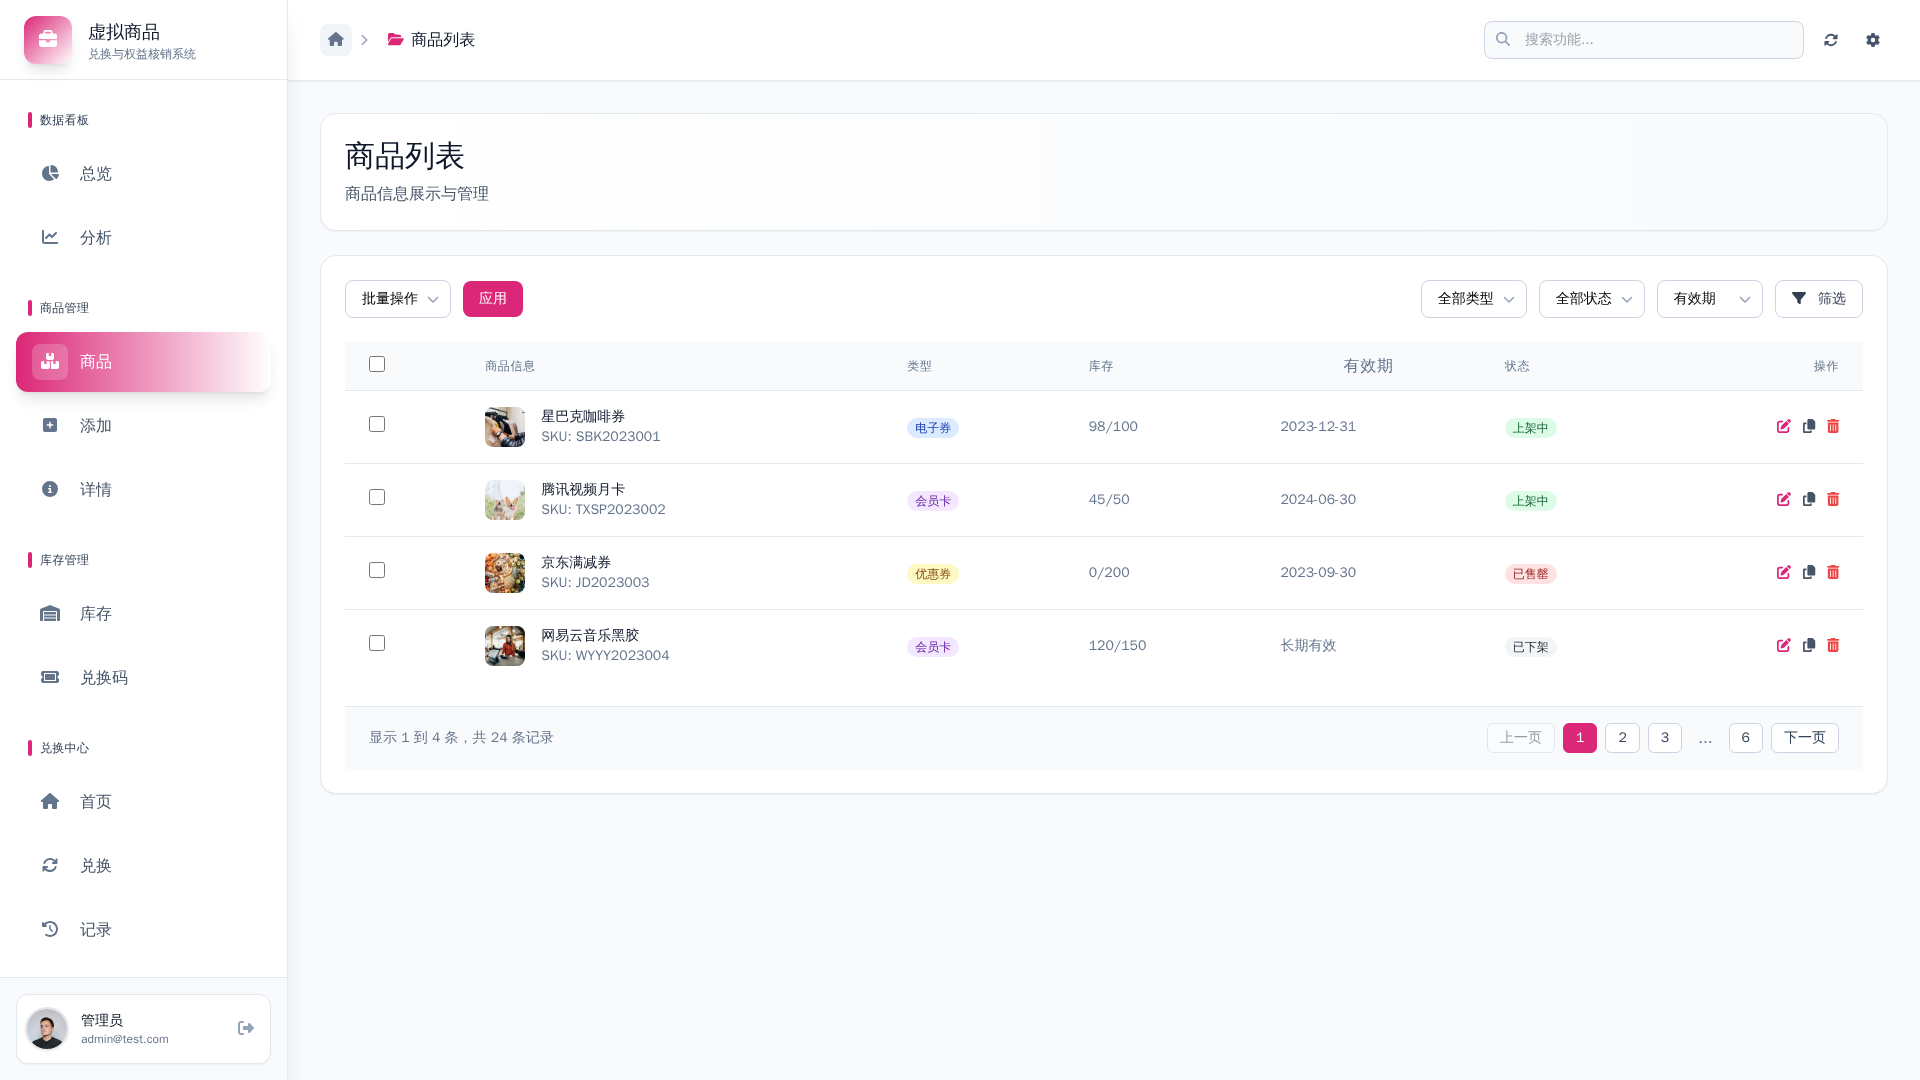Image resolution: width=1920 pixels, height=1080 pixels.
Task: Delete the 京东满减券 product via trash icon
Action: click(x=1833, y=573)
